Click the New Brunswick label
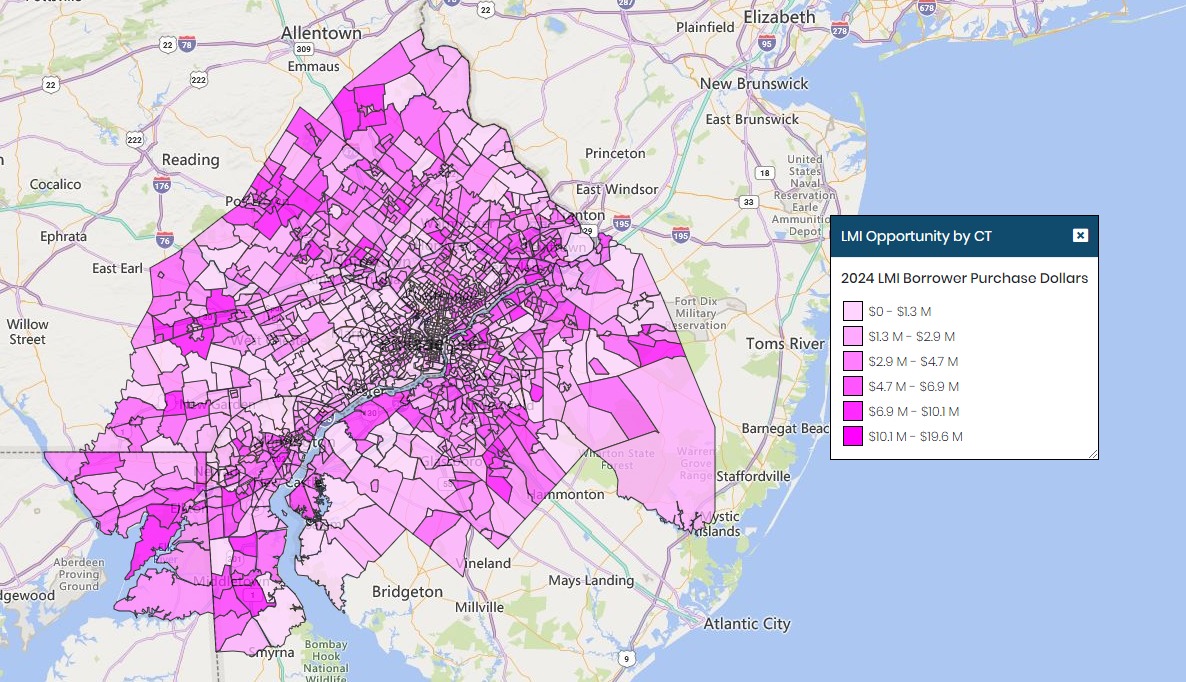This screenshot has width=1186, height=682. 753,83
